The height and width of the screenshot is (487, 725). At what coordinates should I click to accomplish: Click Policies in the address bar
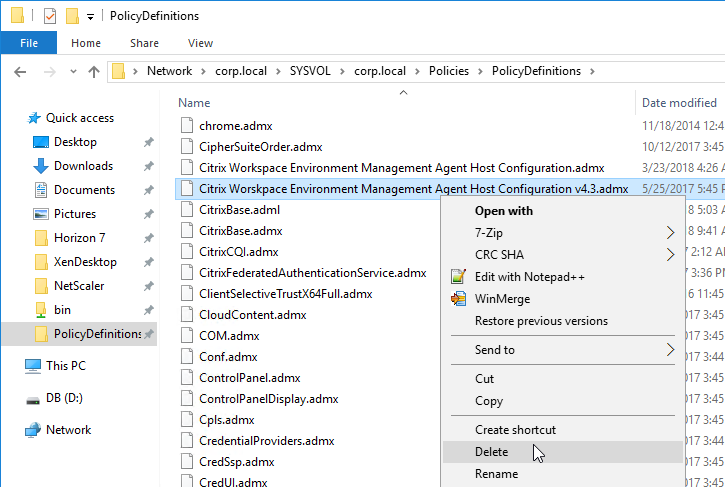pyautogui.click(x=449, y=71)
